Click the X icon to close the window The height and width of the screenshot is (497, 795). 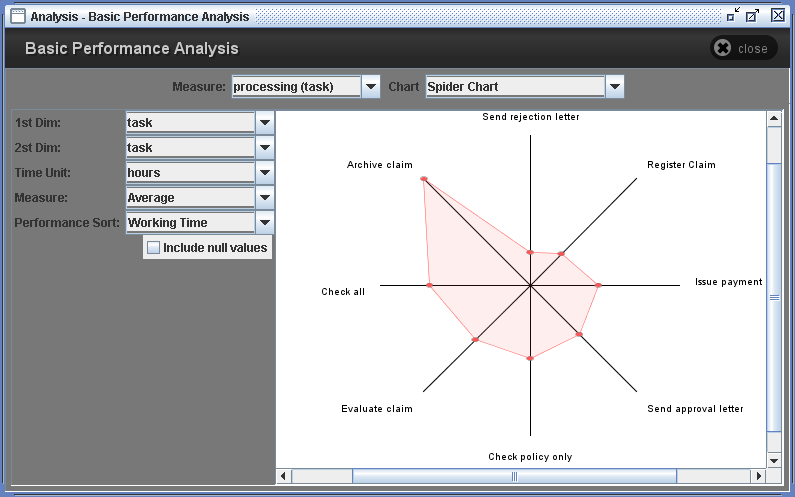(777, 16)
